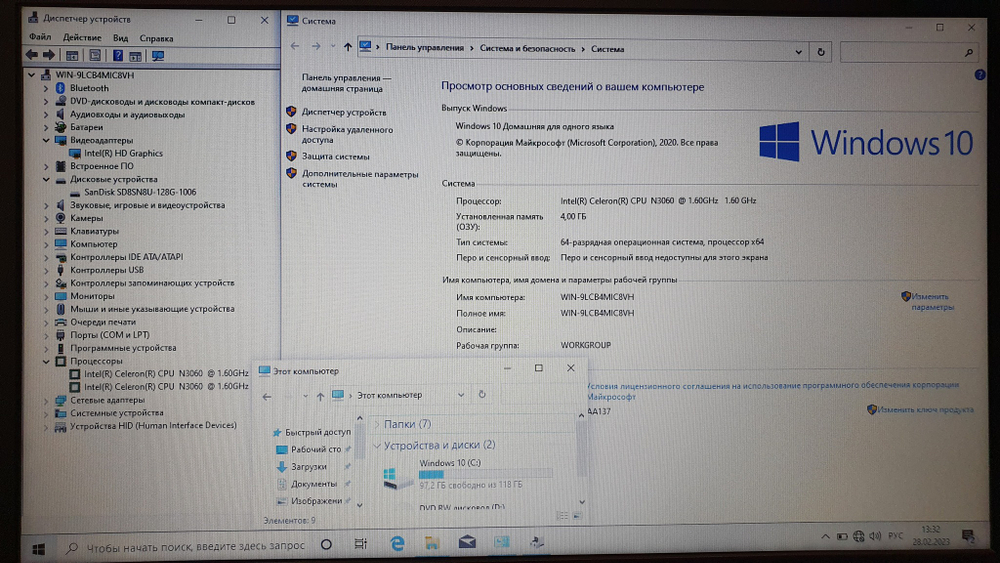
Task: Open Task View on taskbar
Action: [360, 544]
